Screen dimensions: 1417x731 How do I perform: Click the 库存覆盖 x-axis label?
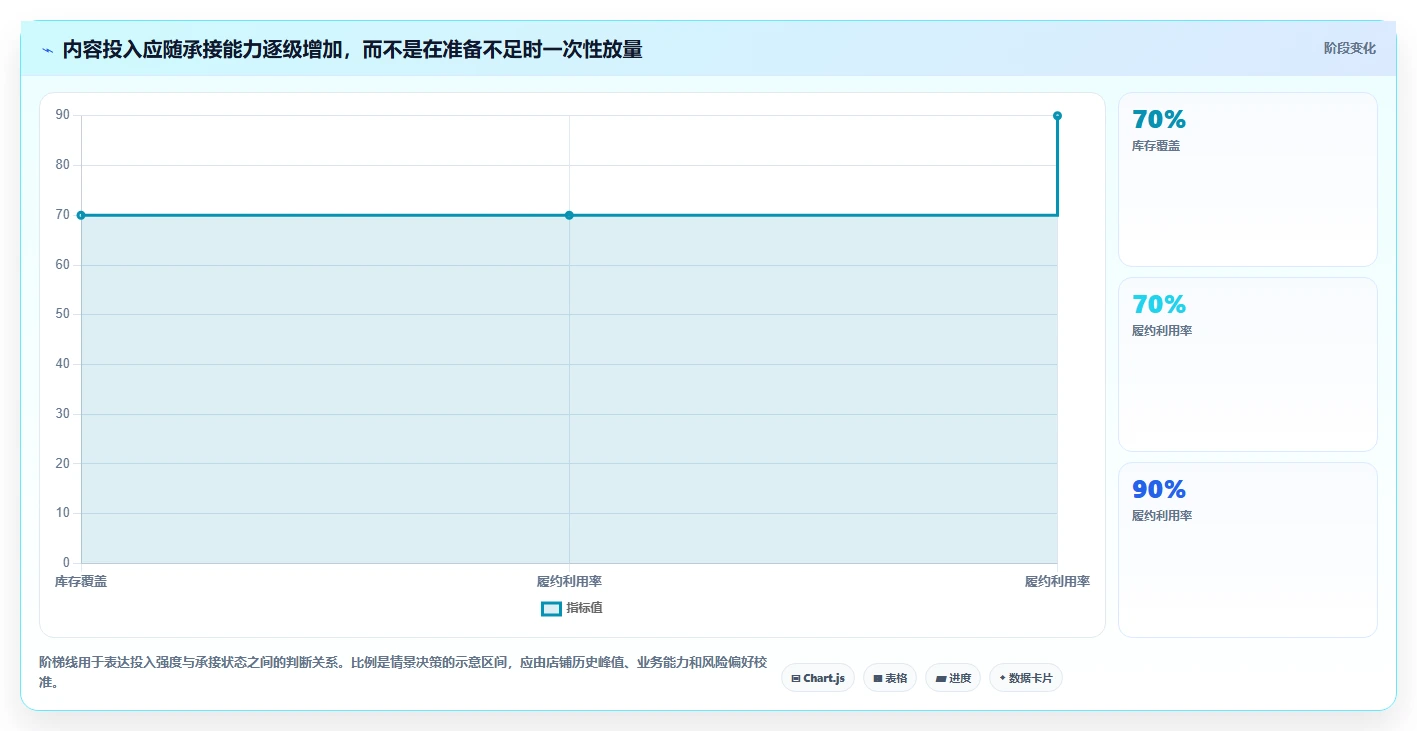pyautogui.click(x=81, y=581)
